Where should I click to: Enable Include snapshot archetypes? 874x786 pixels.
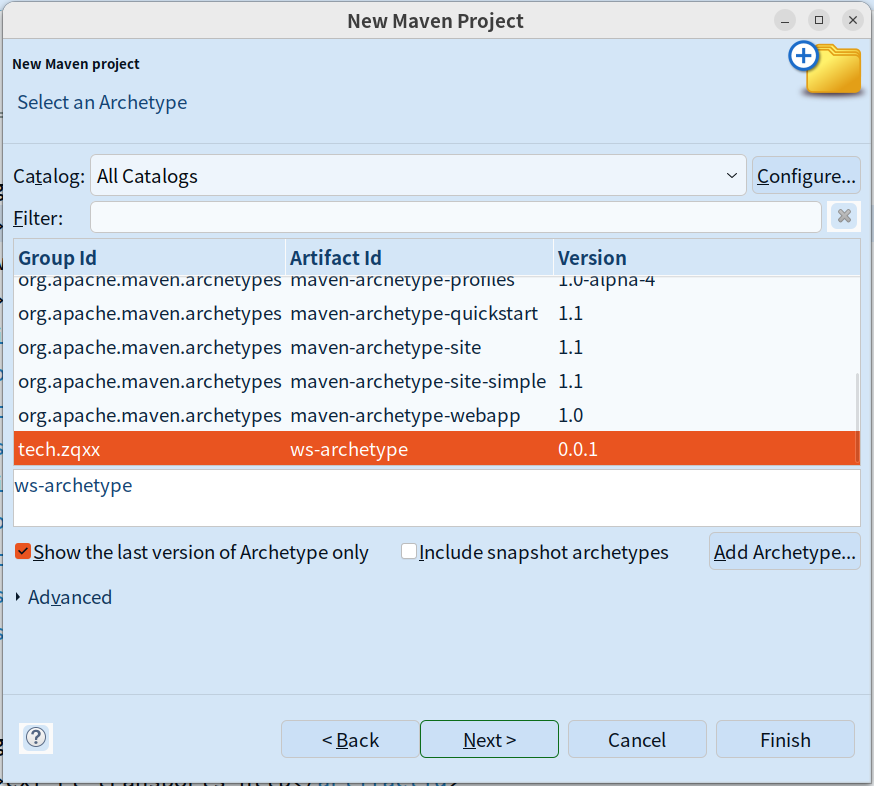[409, 552]
